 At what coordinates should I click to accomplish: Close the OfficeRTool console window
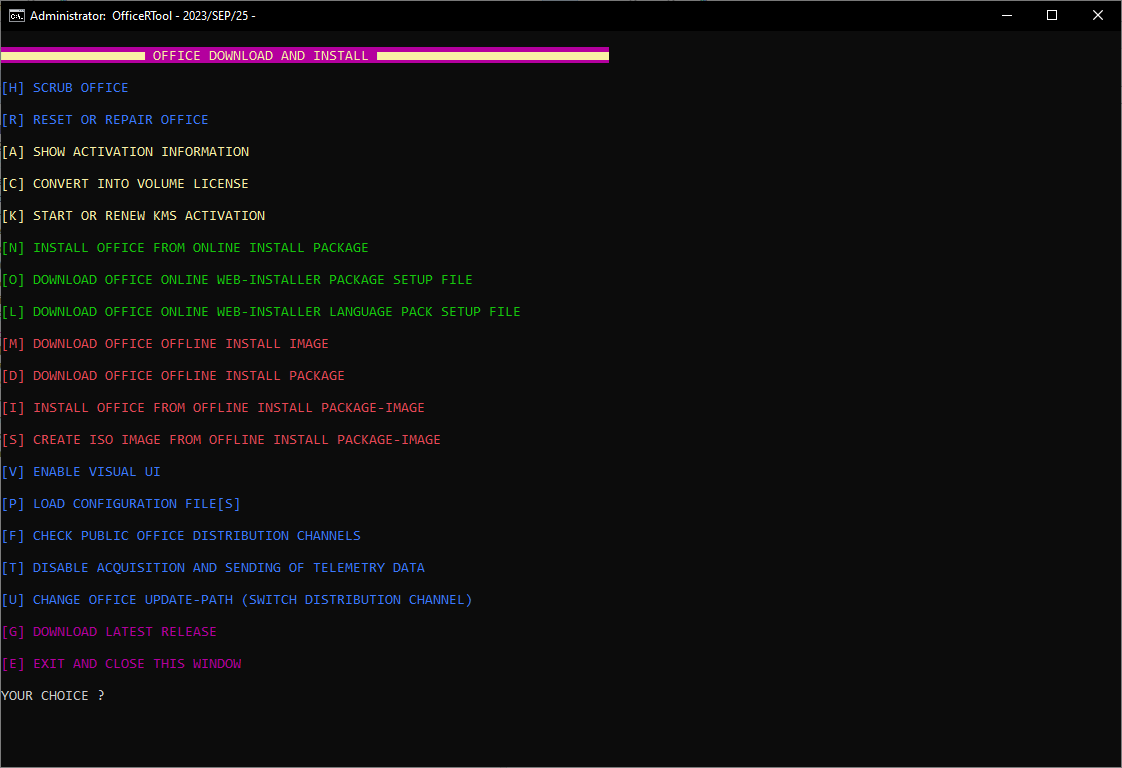[x=1098, y=15]
